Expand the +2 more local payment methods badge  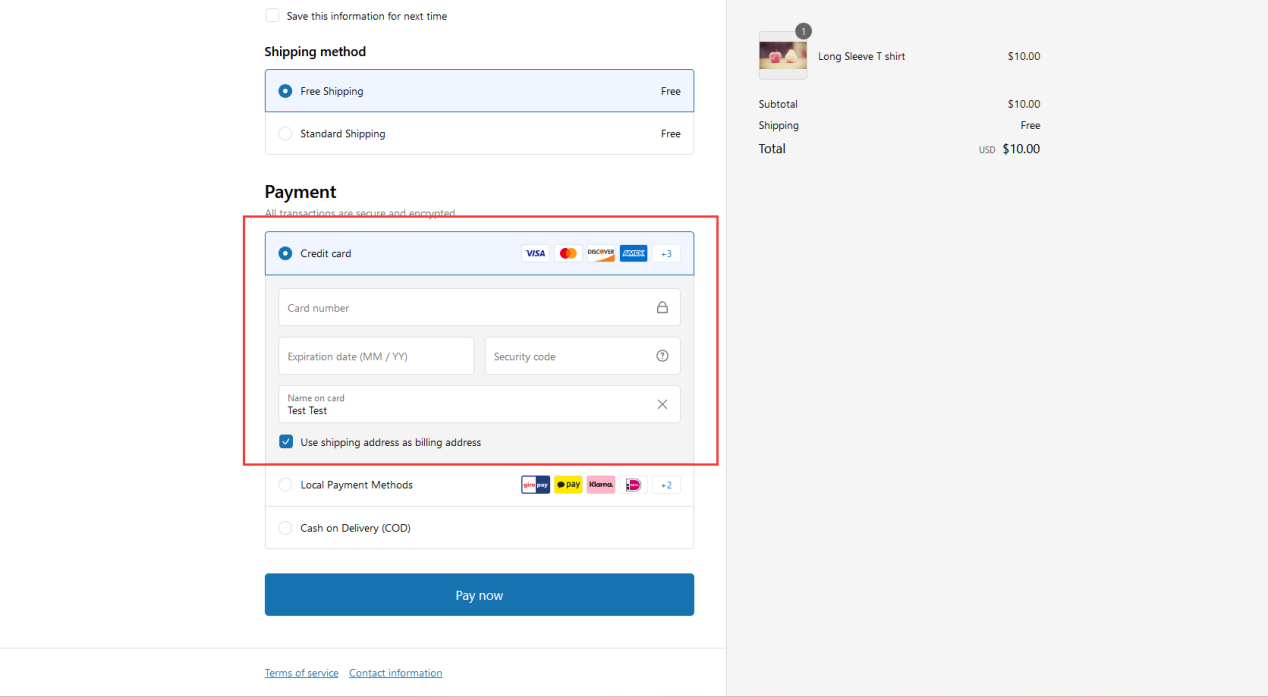tap(666, 485)
